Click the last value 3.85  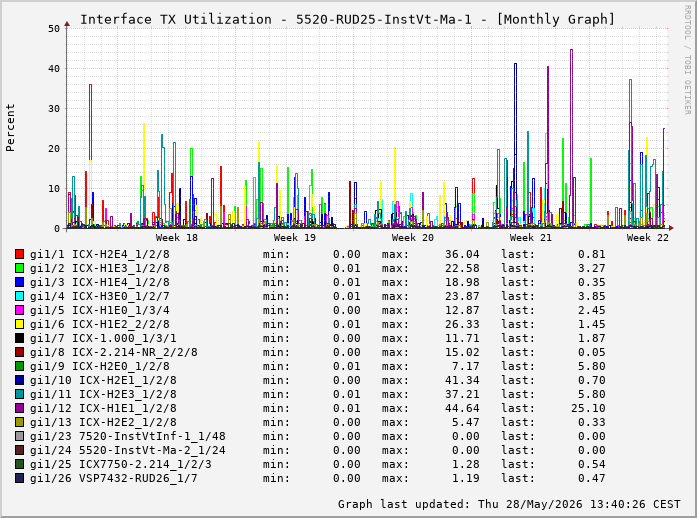tap(592, 296)
